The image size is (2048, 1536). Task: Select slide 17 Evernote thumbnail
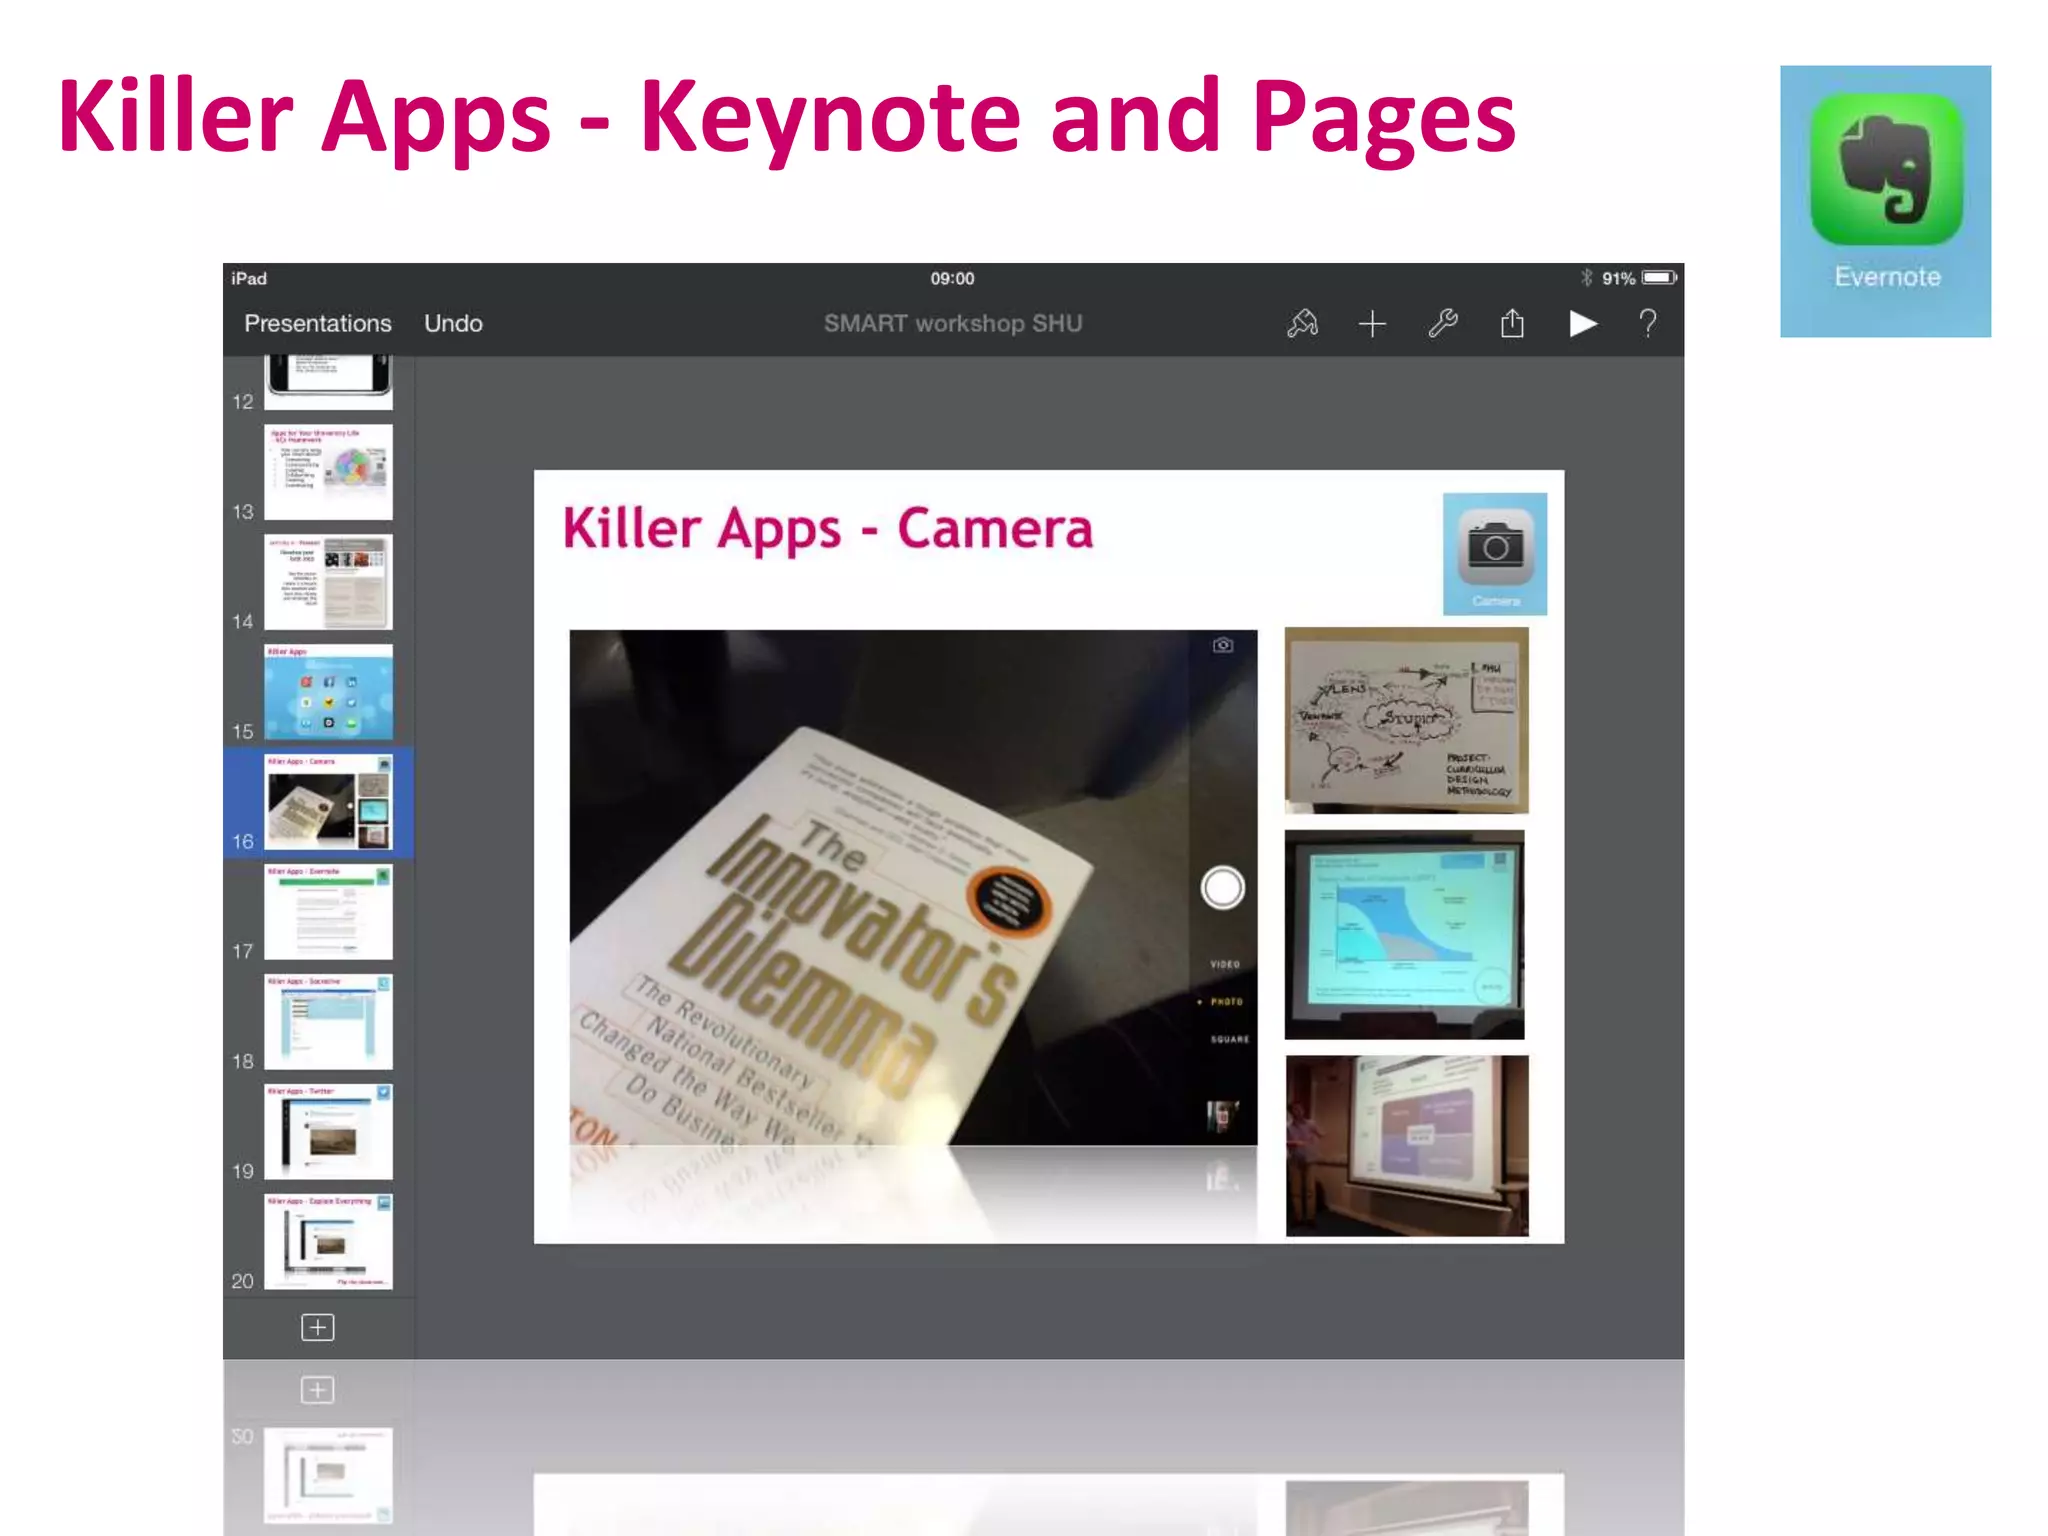pos(328,912)
